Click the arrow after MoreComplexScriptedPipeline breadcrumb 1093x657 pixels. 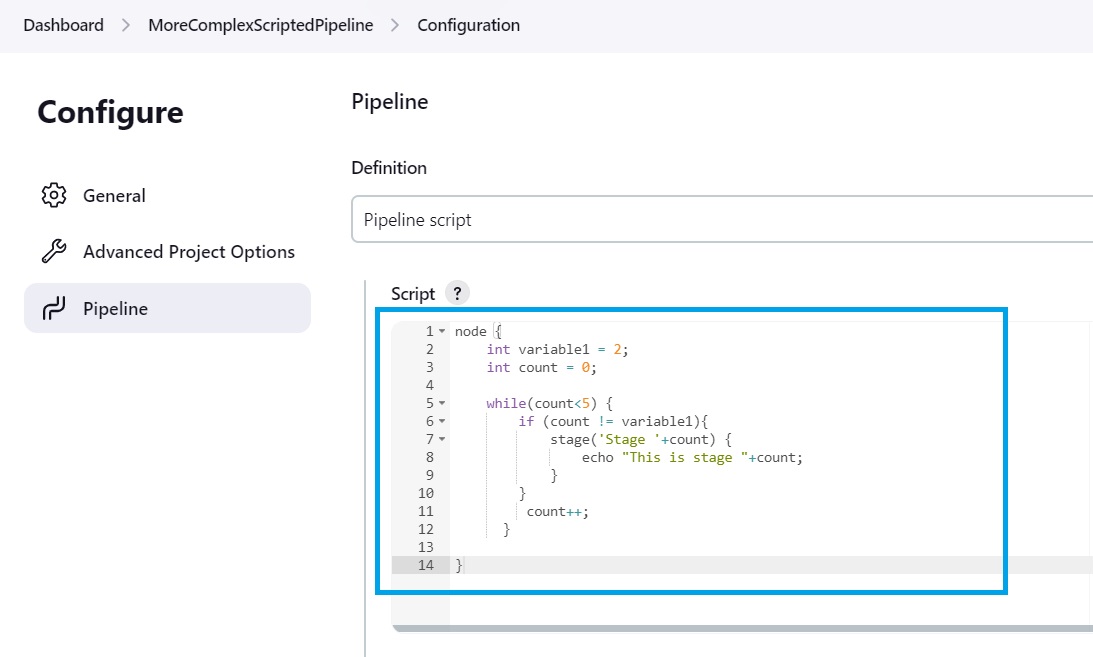coord(395,25)
